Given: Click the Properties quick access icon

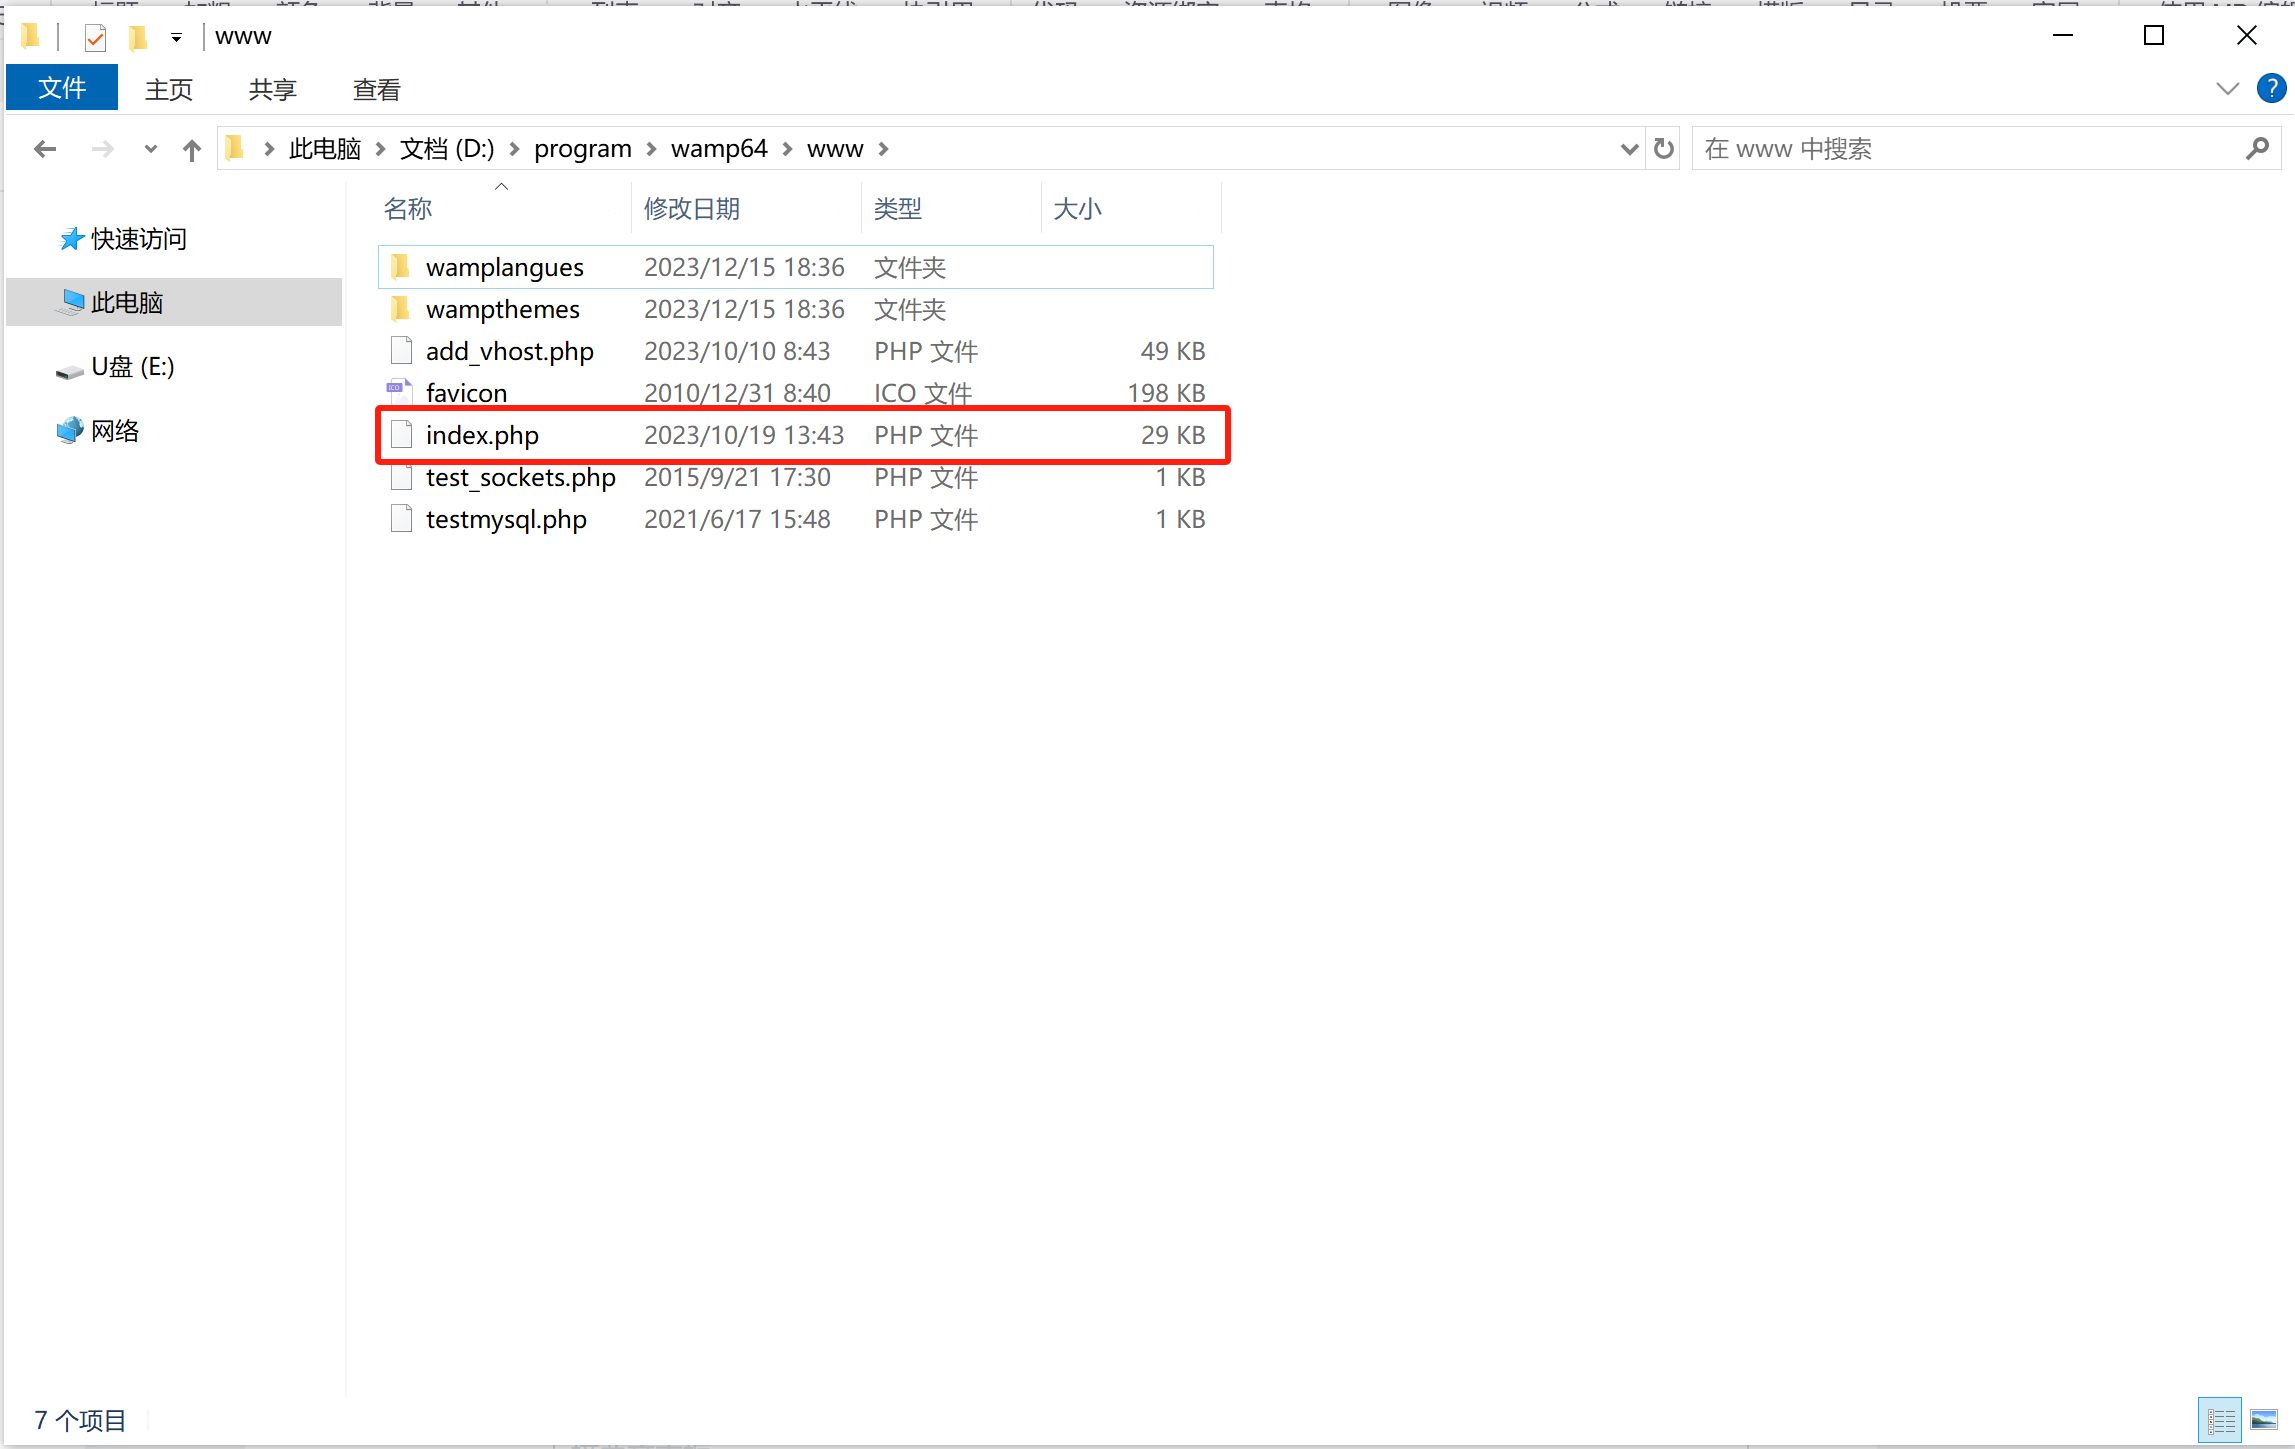Looking at the screenshot, I should click(x=95, y=38).
